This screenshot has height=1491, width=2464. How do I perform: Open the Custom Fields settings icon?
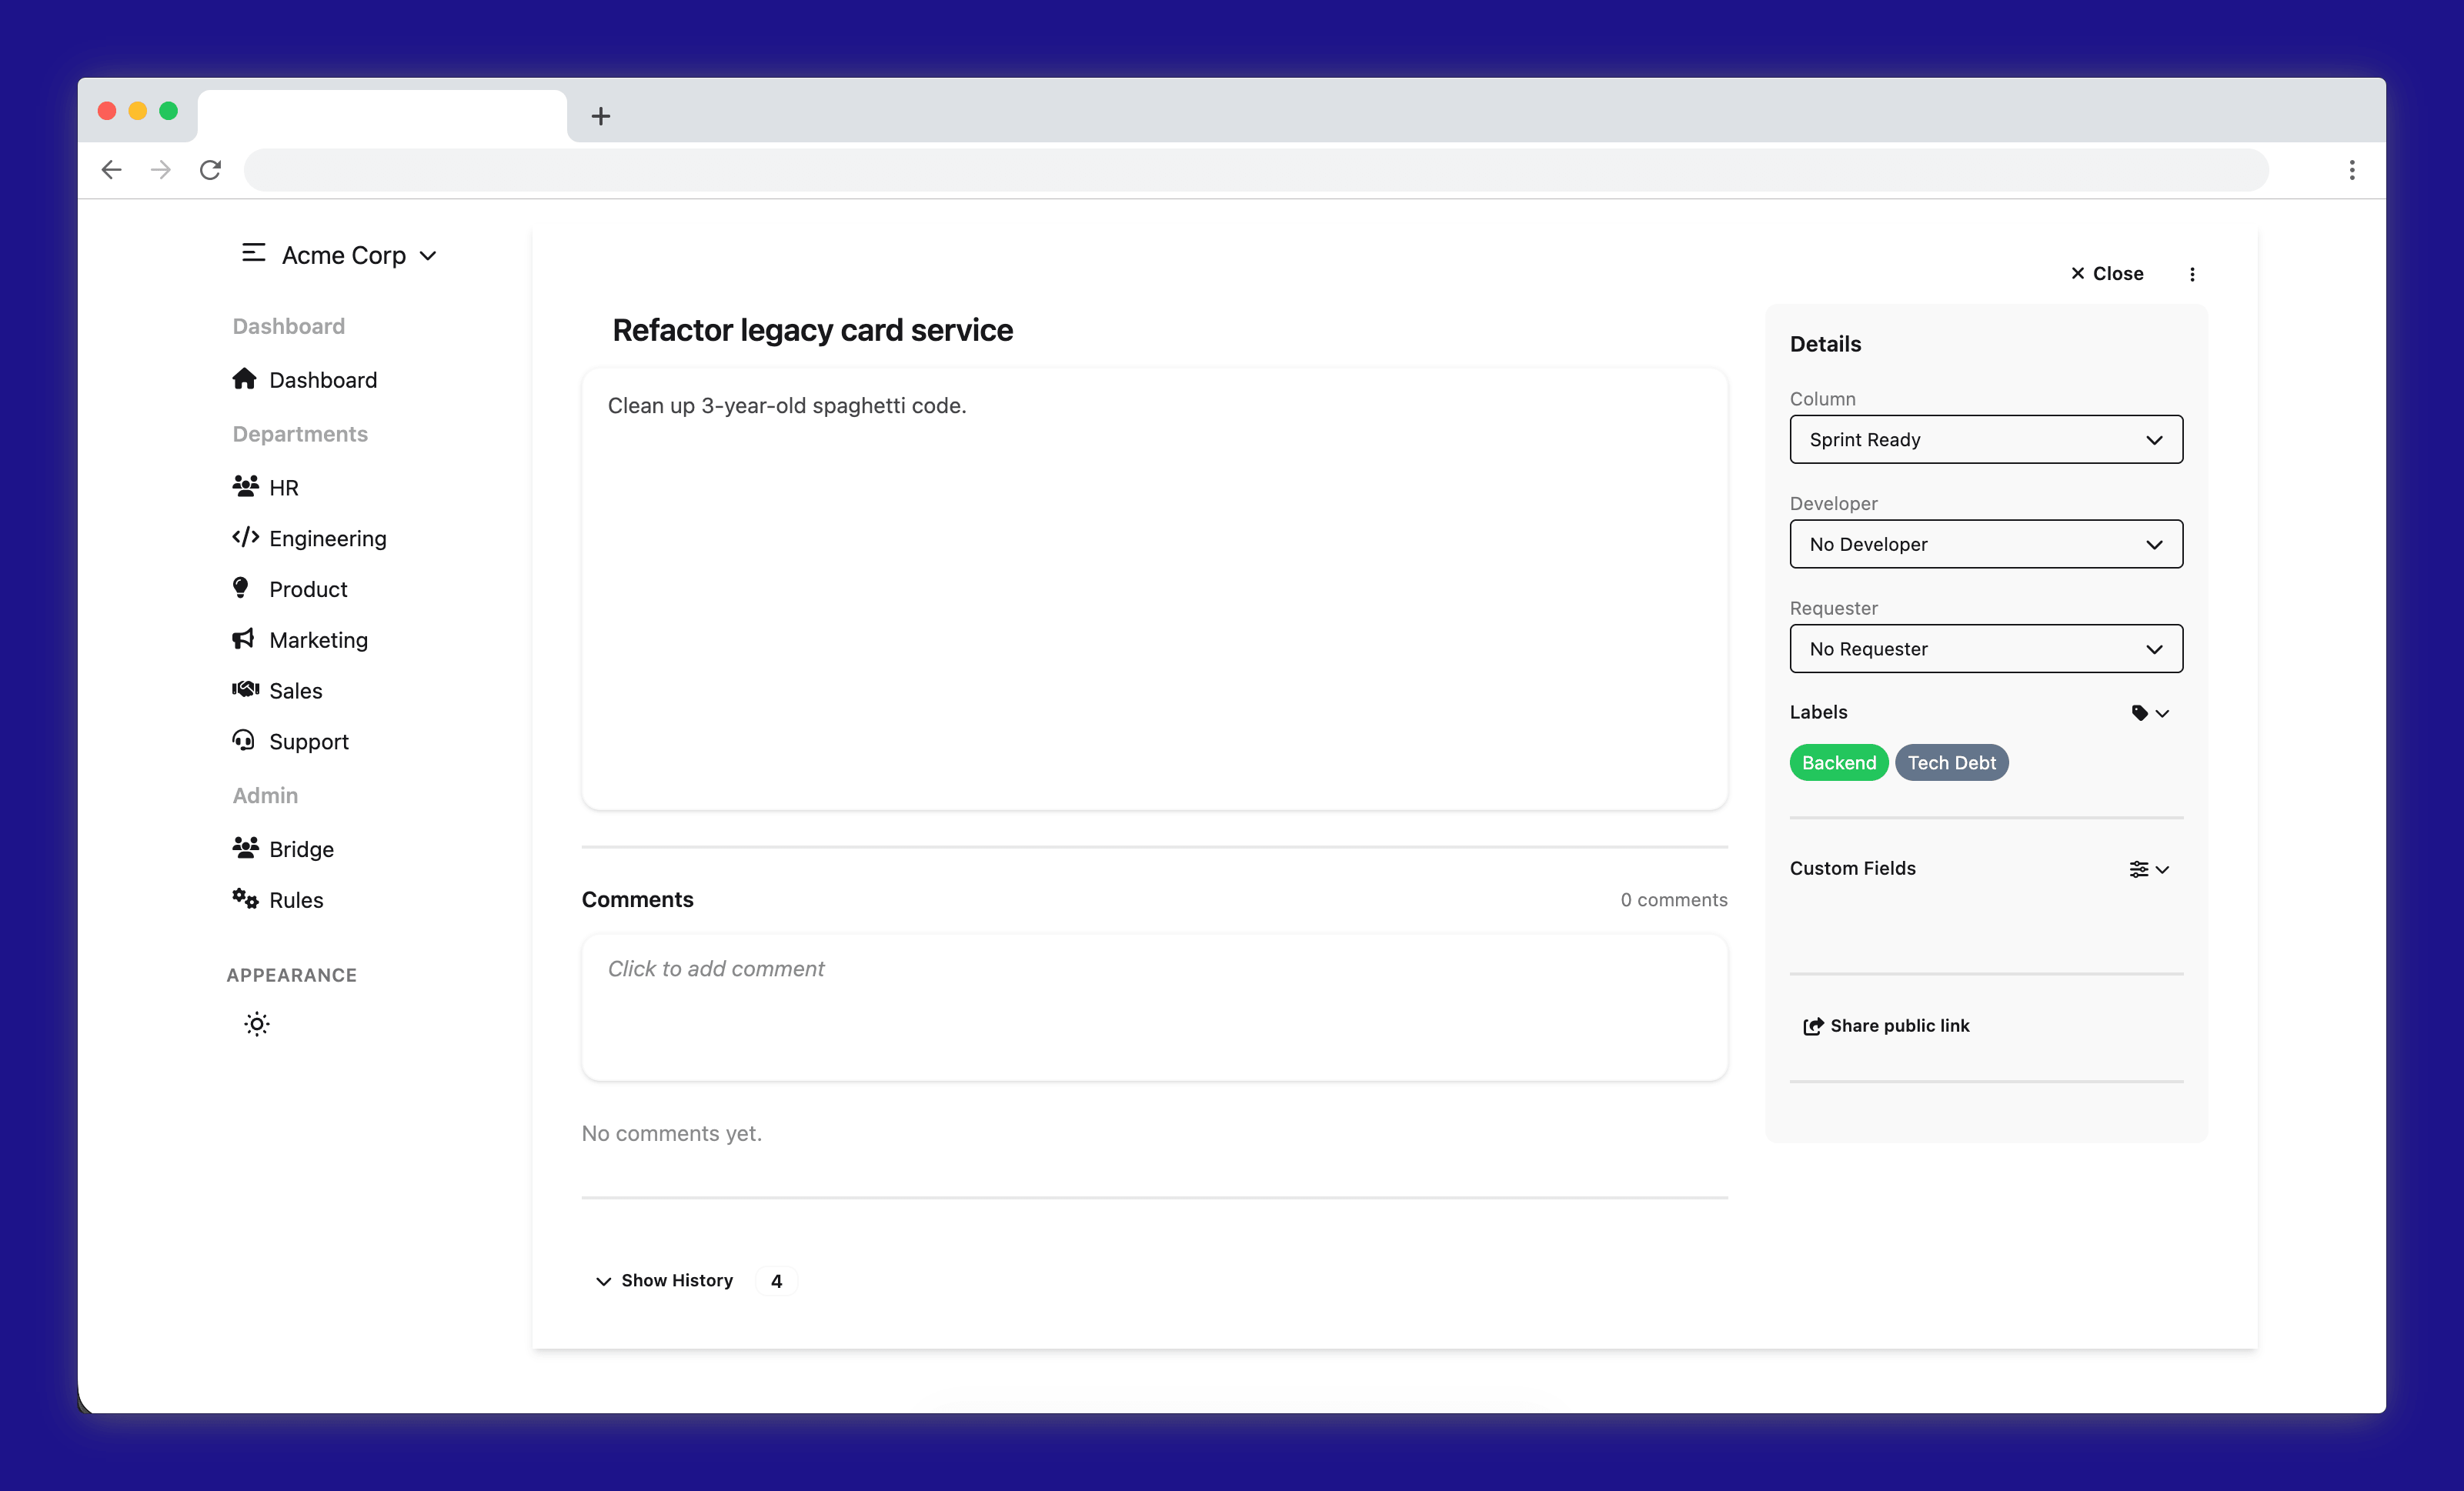tap(2140, 868)
